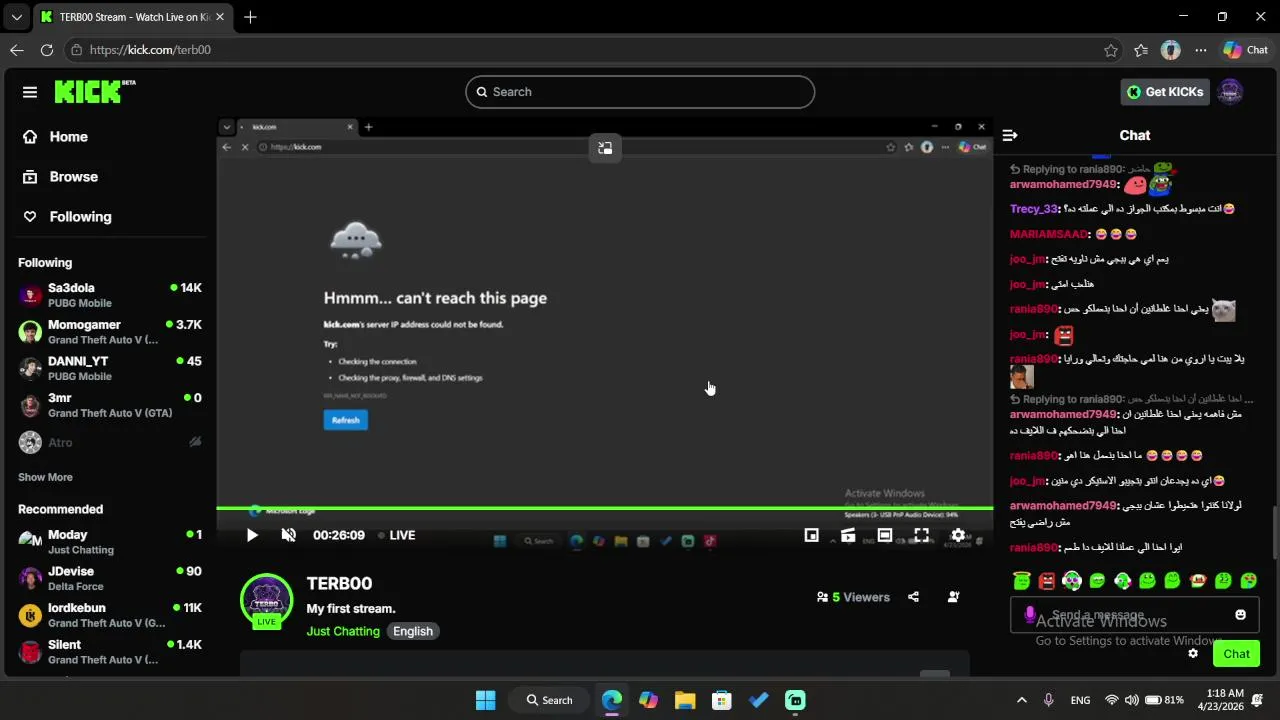Play the stream video
The height and width of the screenshot is (720, 1280).
pos(252,535)
